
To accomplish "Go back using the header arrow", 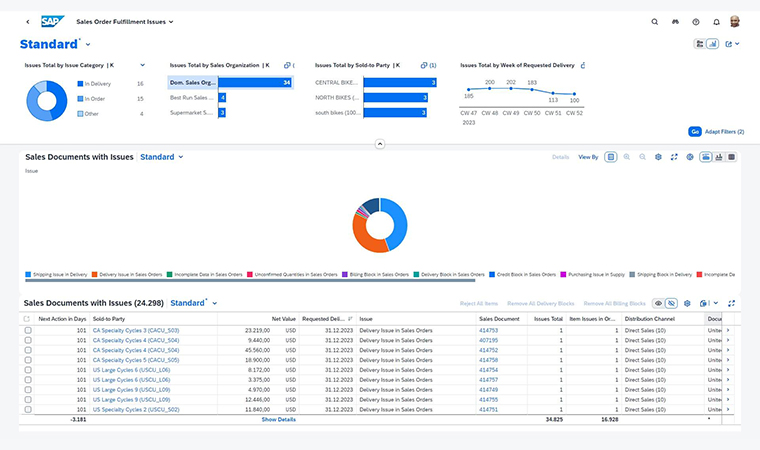I will point(27,21).
